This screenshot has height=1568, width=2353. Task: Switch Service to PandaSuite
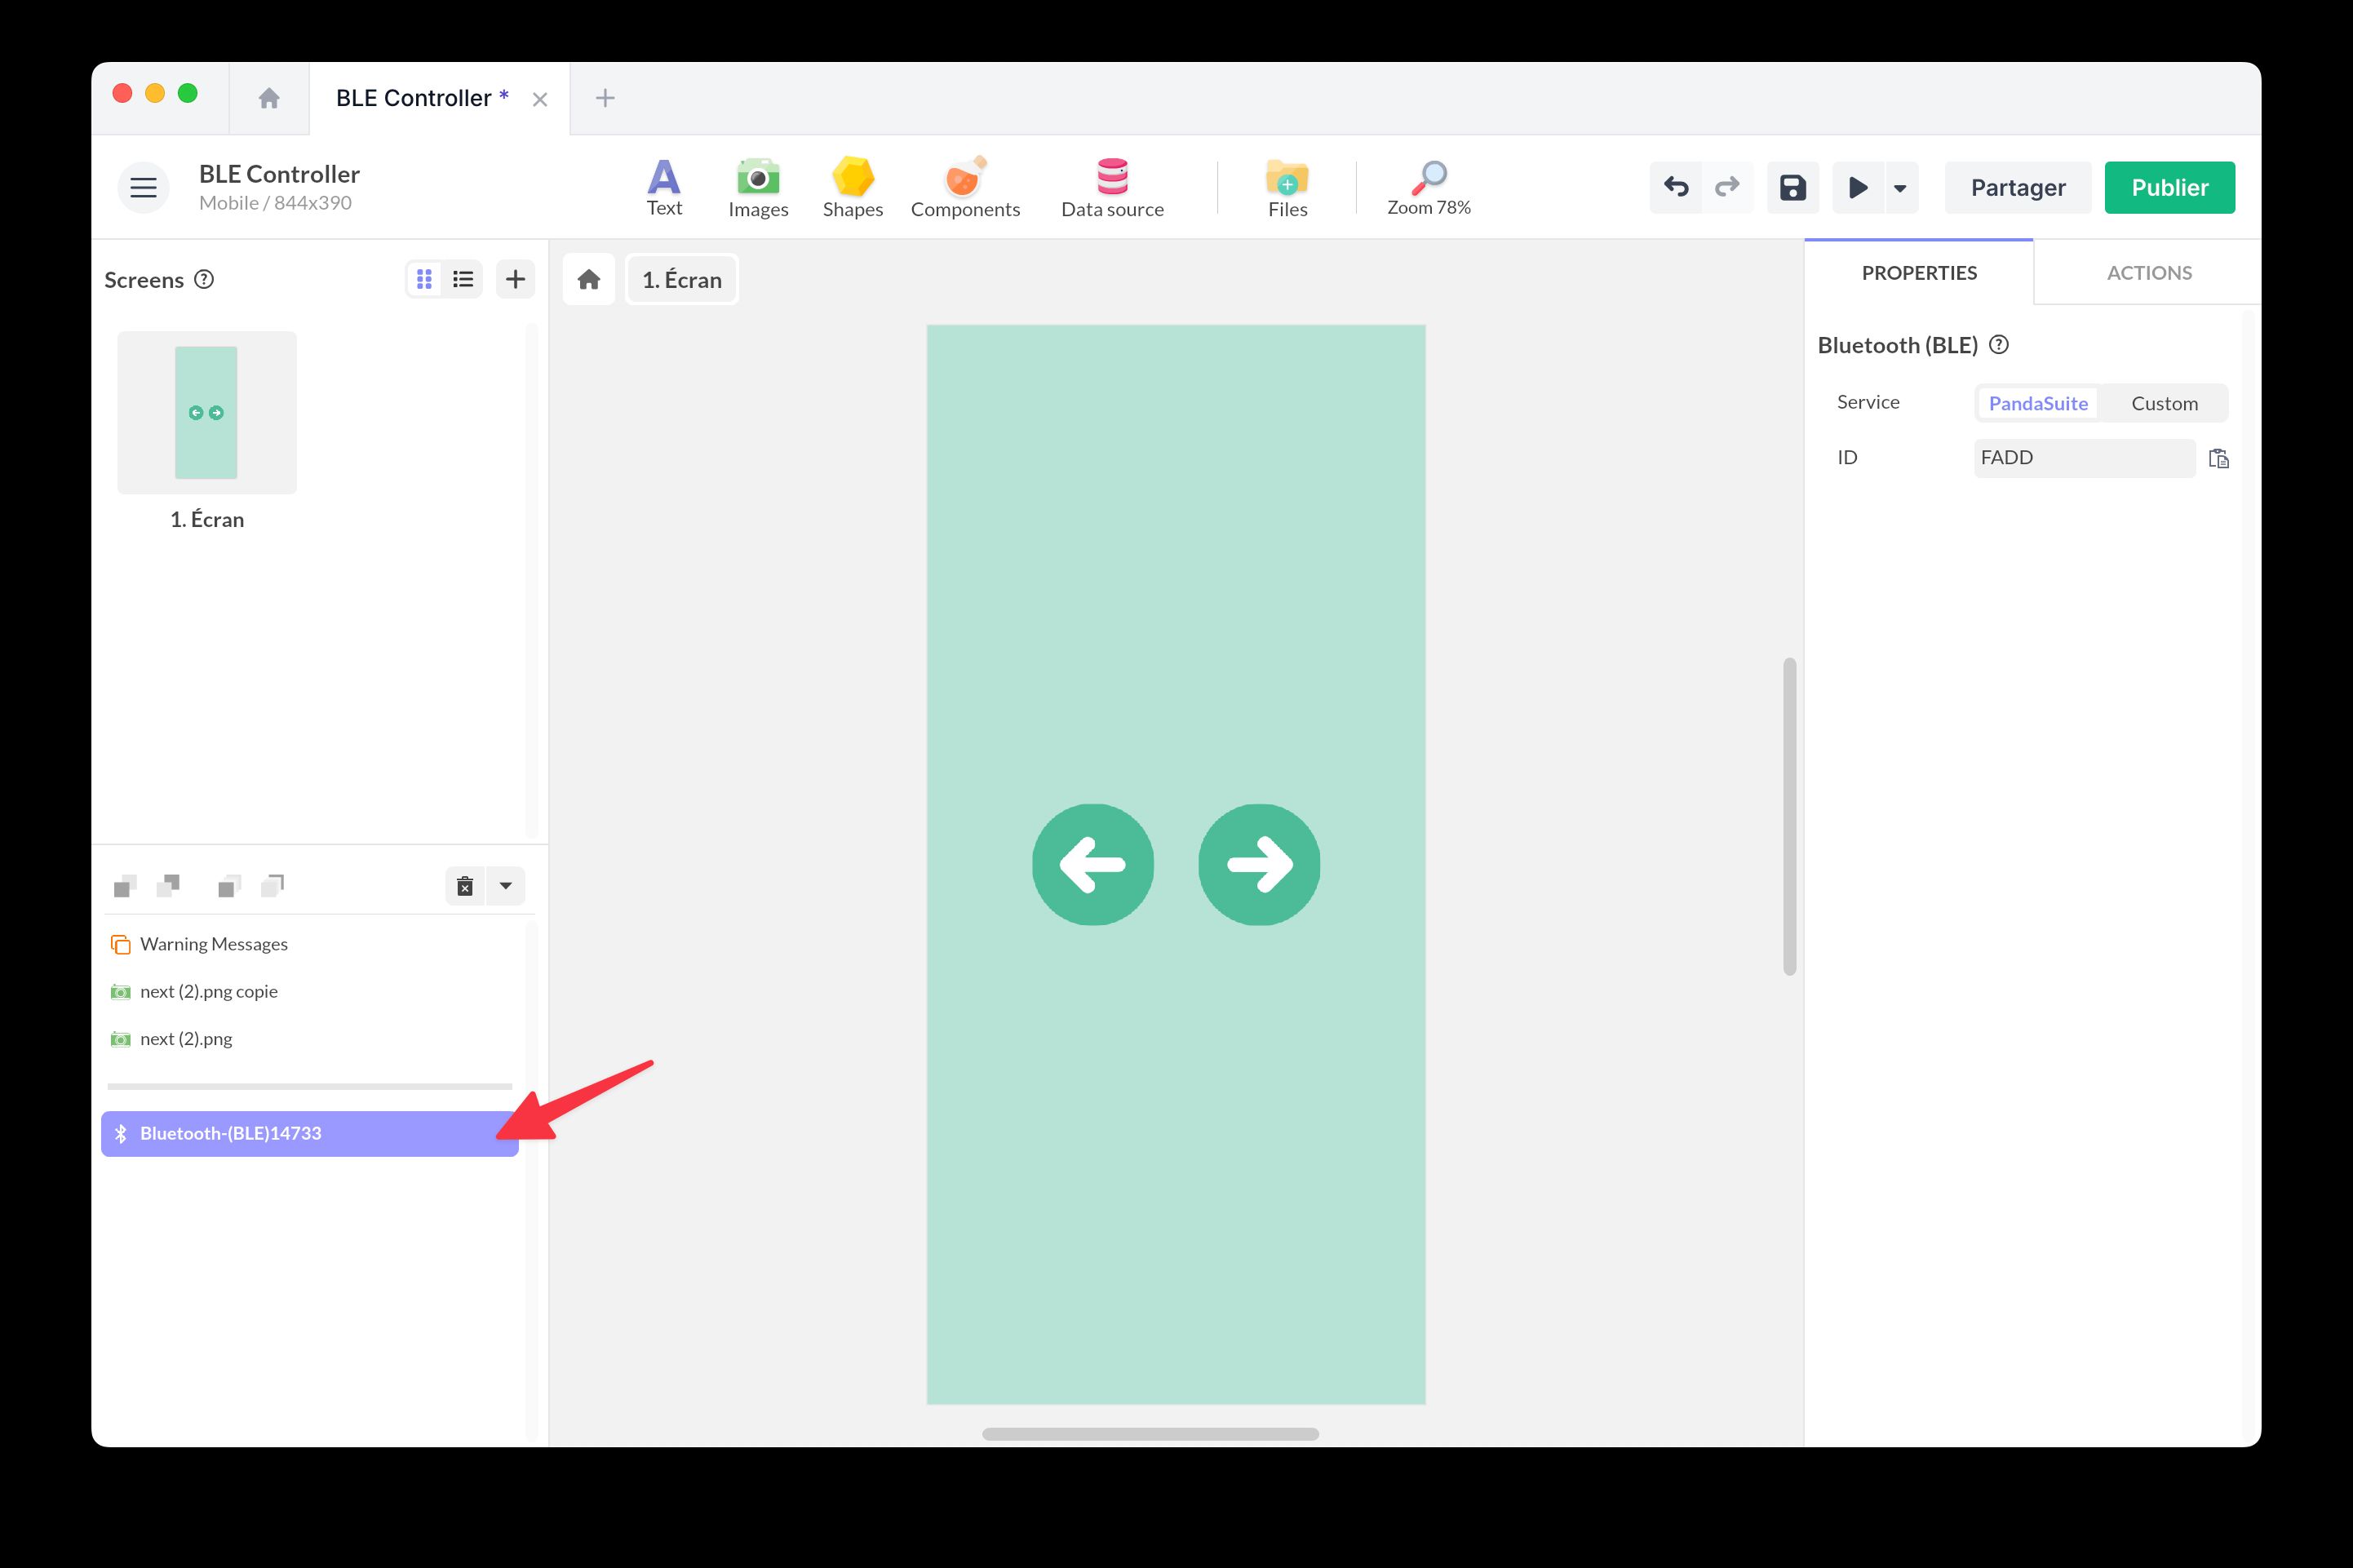click(2038, 403)
